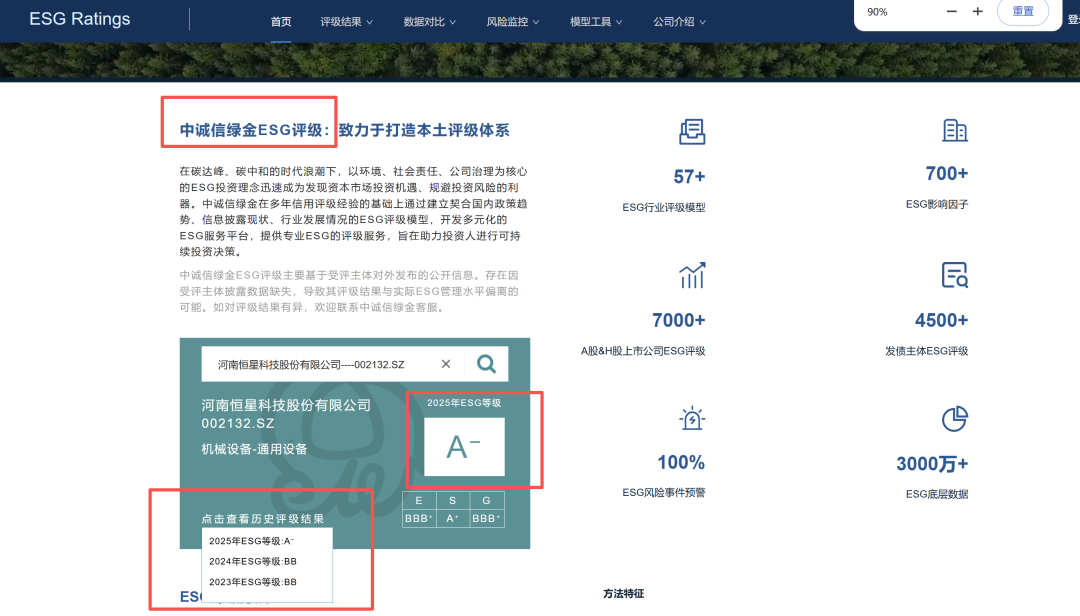Expand the 风险监控 menu
1080x616 pixels.
coord(513,22)
